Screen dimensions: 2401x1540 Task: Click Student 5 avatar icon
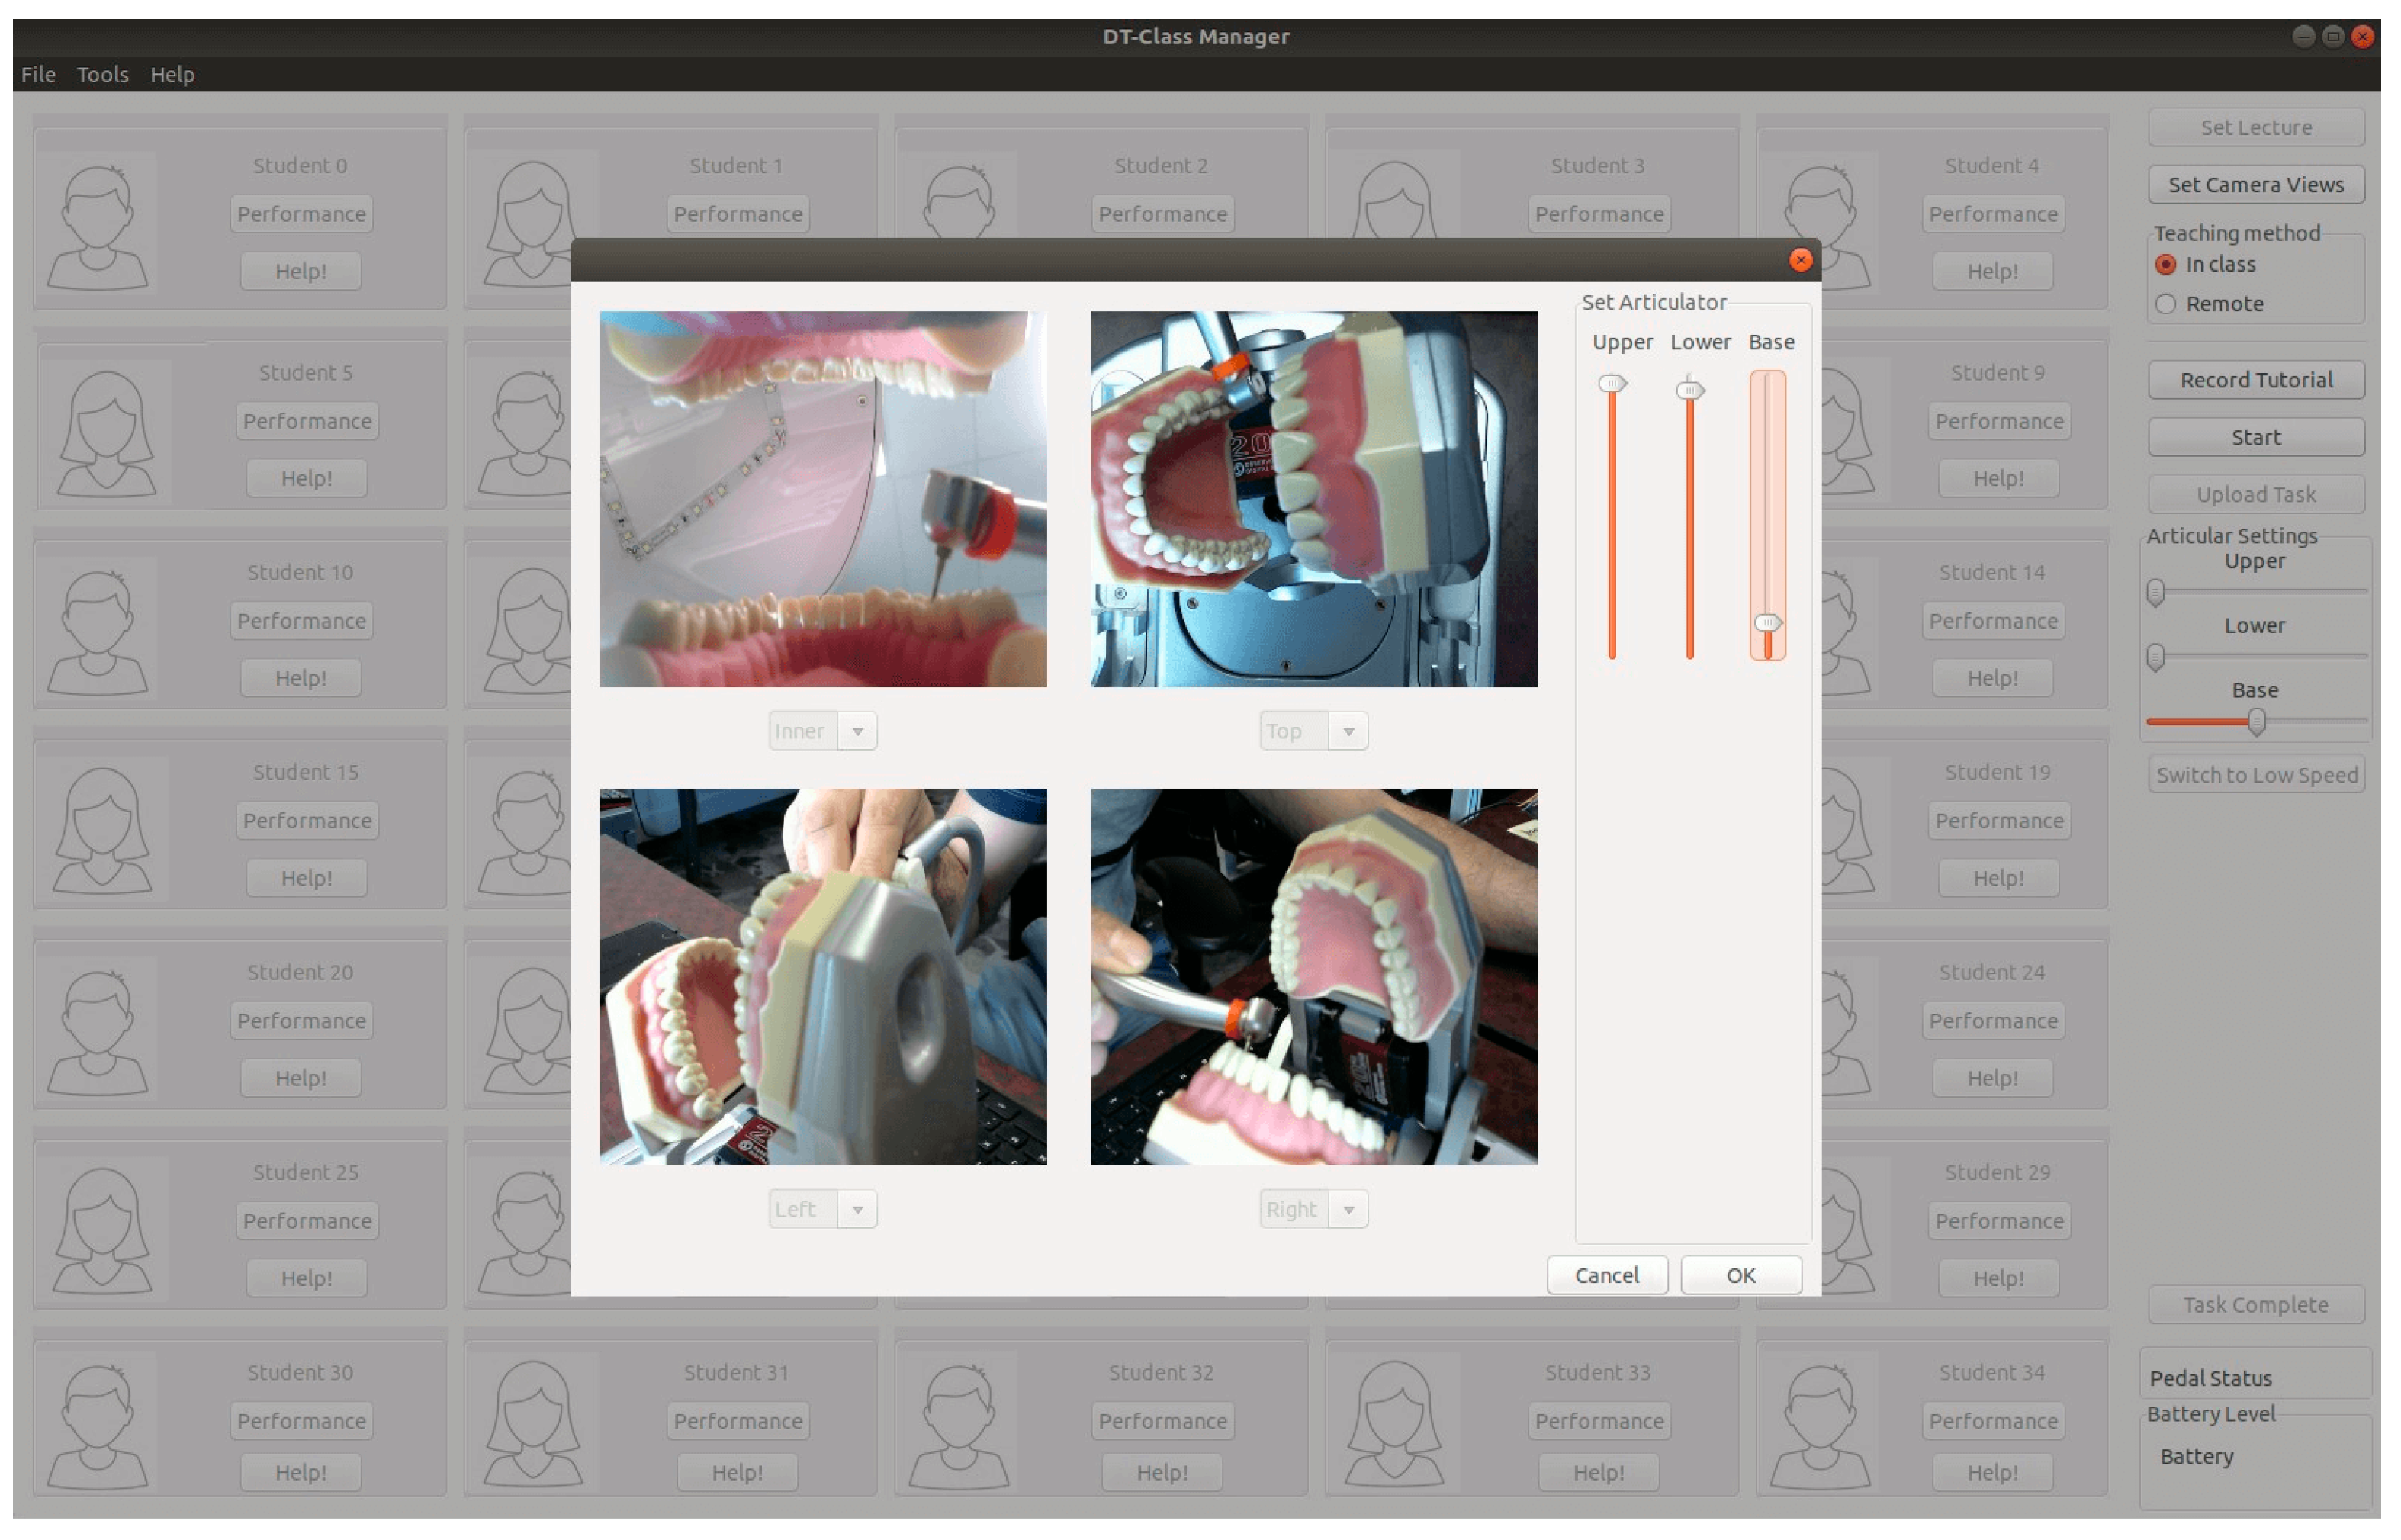tap(106, 434)
